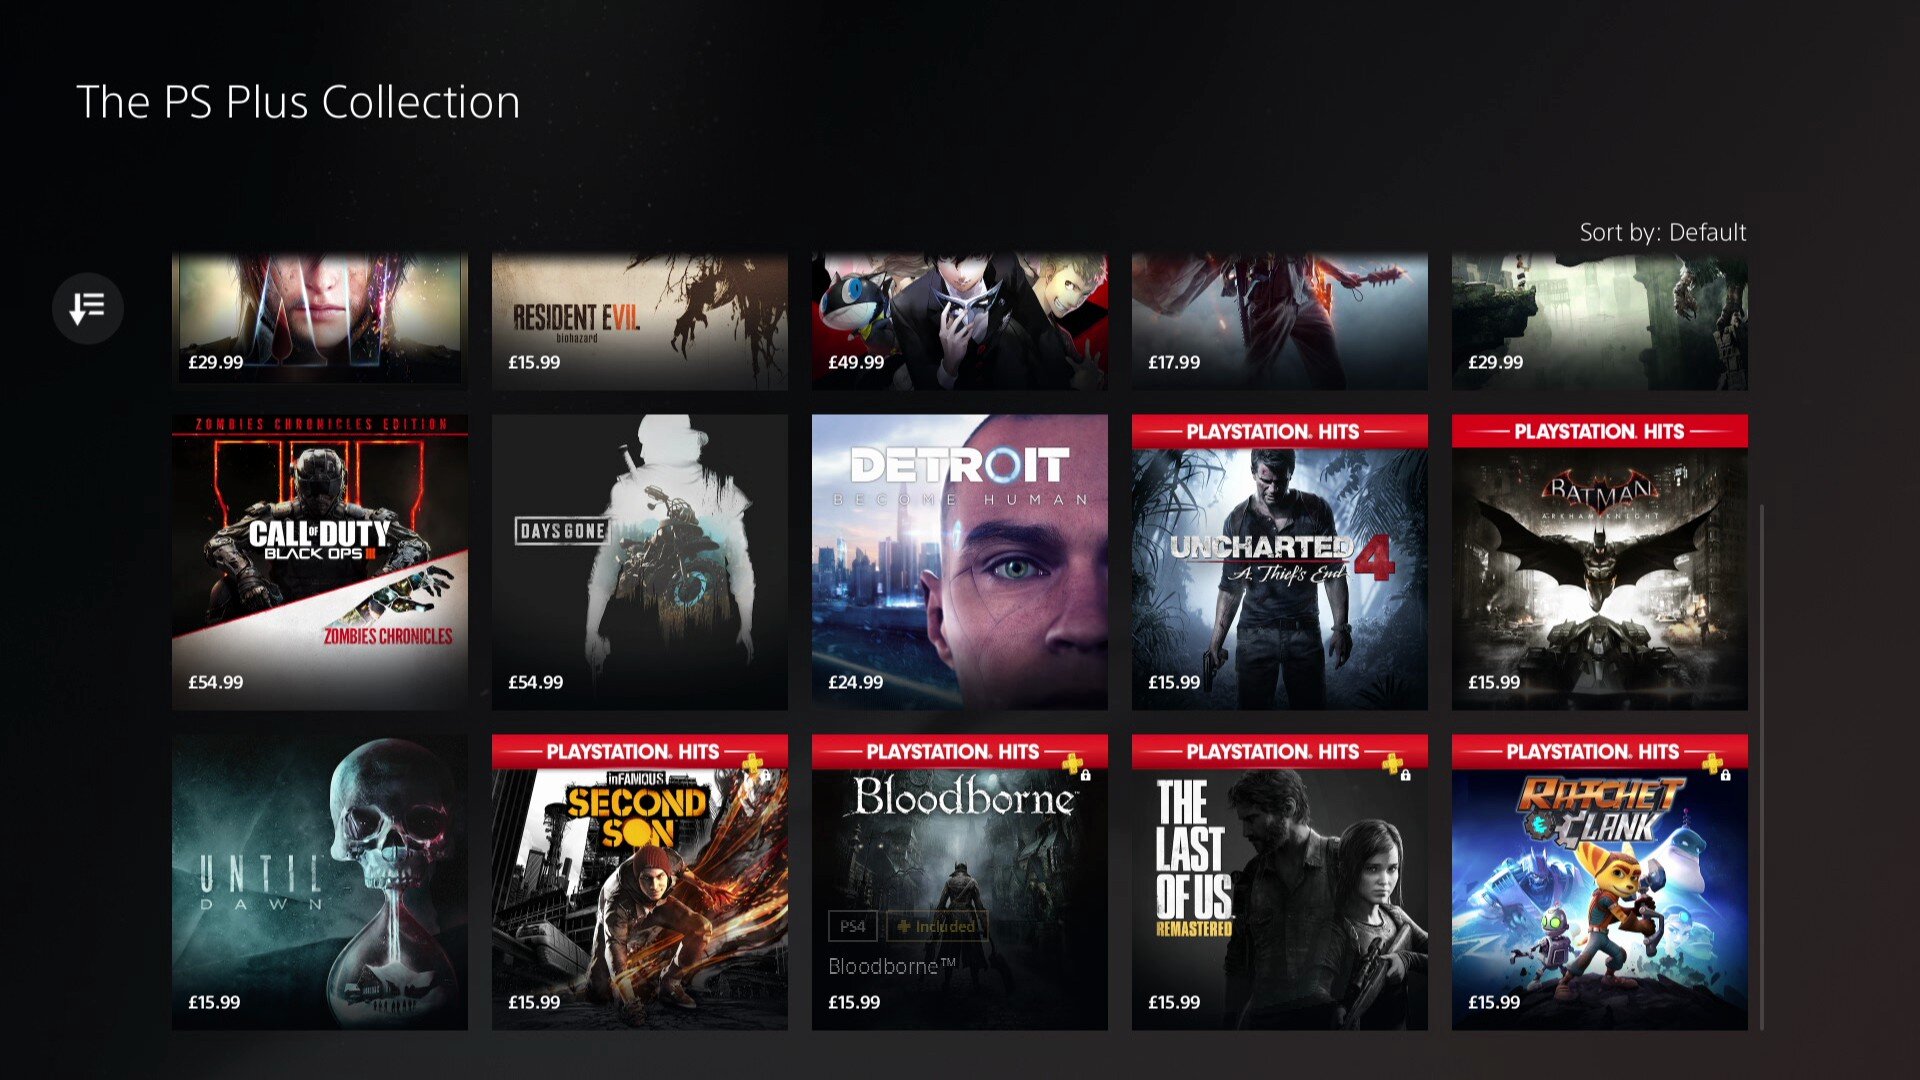This screenshot has height=1080, width=1920.
Task: Click £15.99 price on Ratchet & Clank
Action: point(1494,1002)
